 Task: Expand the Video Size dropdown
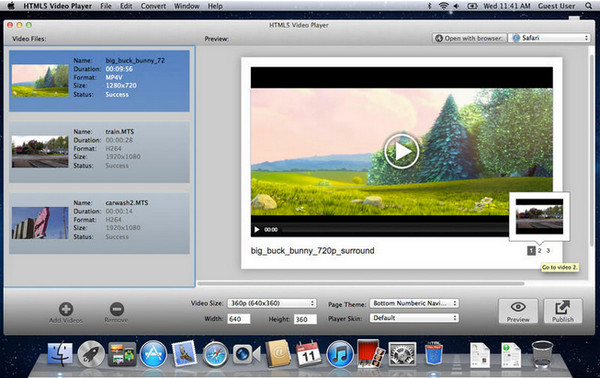point(272,303)
